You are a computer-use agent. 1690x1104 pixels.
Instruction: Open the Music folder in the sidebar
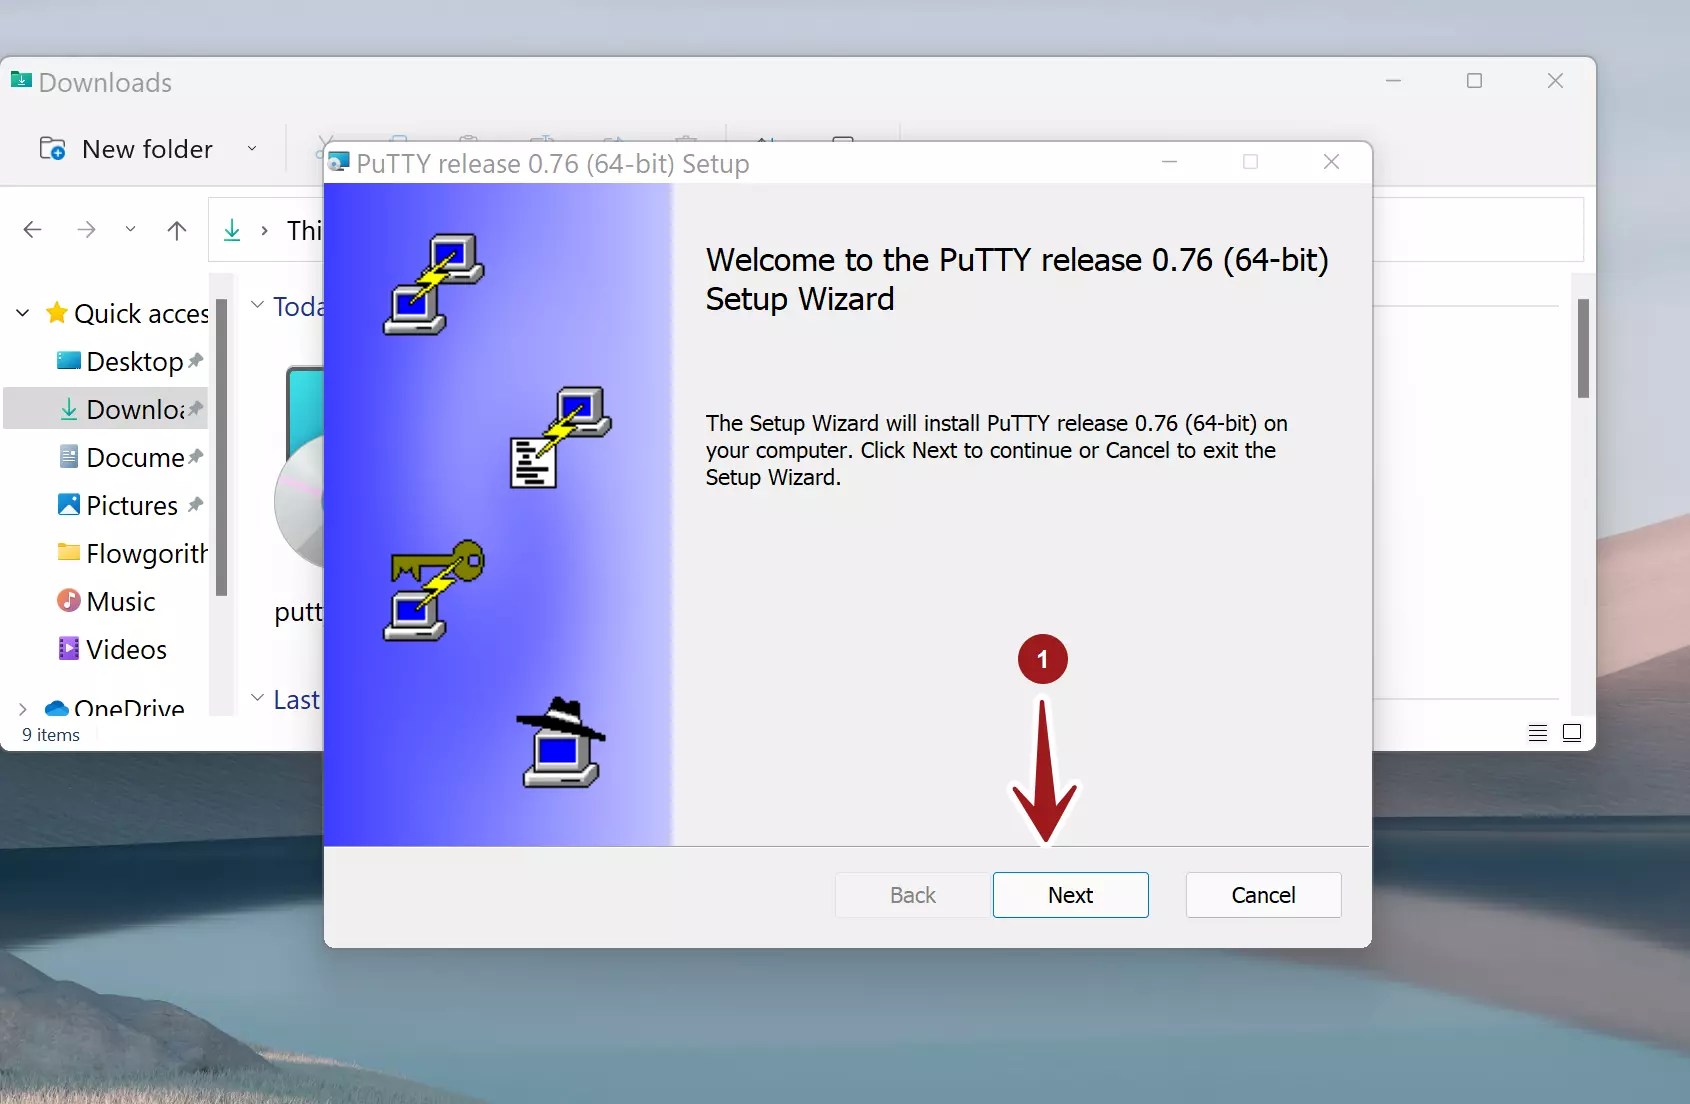tap(120, 601)
